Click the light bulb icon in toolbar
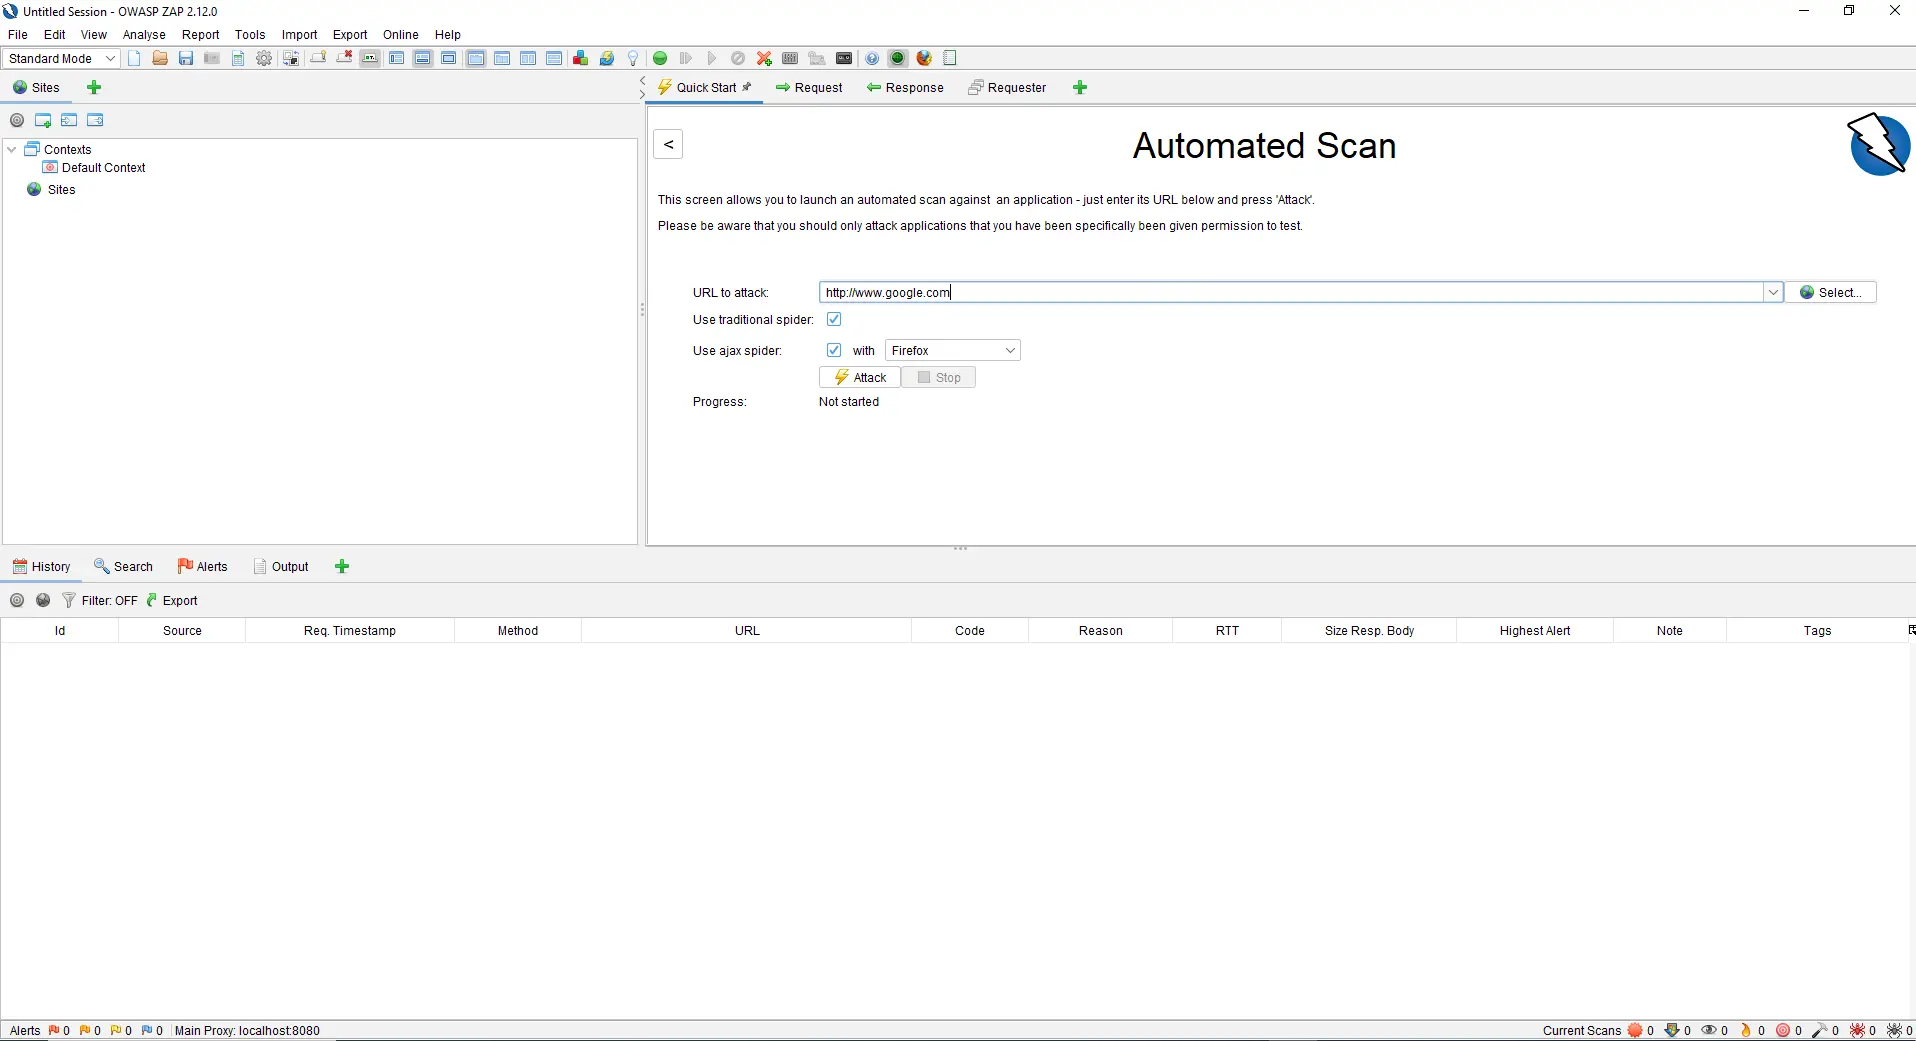 [x=633, y=58]
